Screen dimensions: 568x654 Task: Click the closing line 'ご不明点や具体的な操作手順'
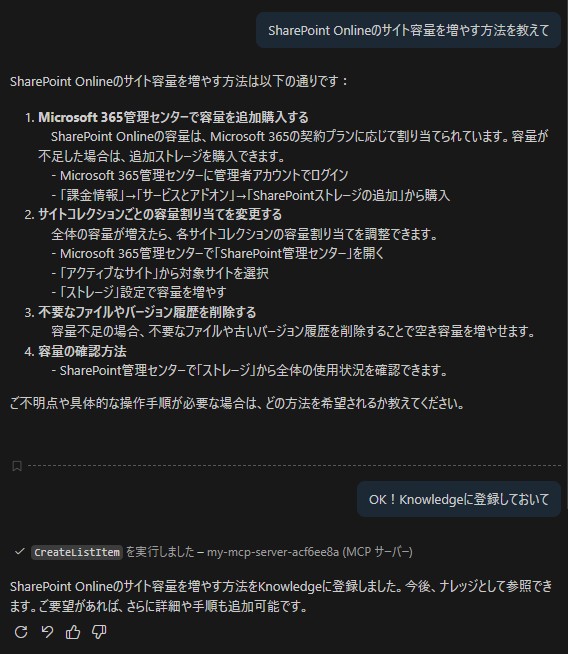(x=237, y=403)
